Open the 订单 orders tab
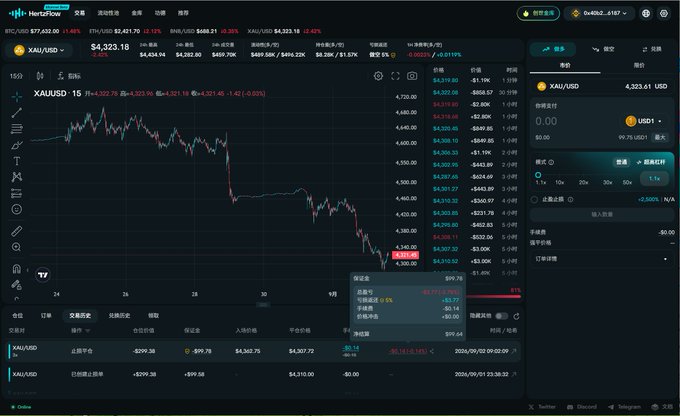 (x=46, y=316)
